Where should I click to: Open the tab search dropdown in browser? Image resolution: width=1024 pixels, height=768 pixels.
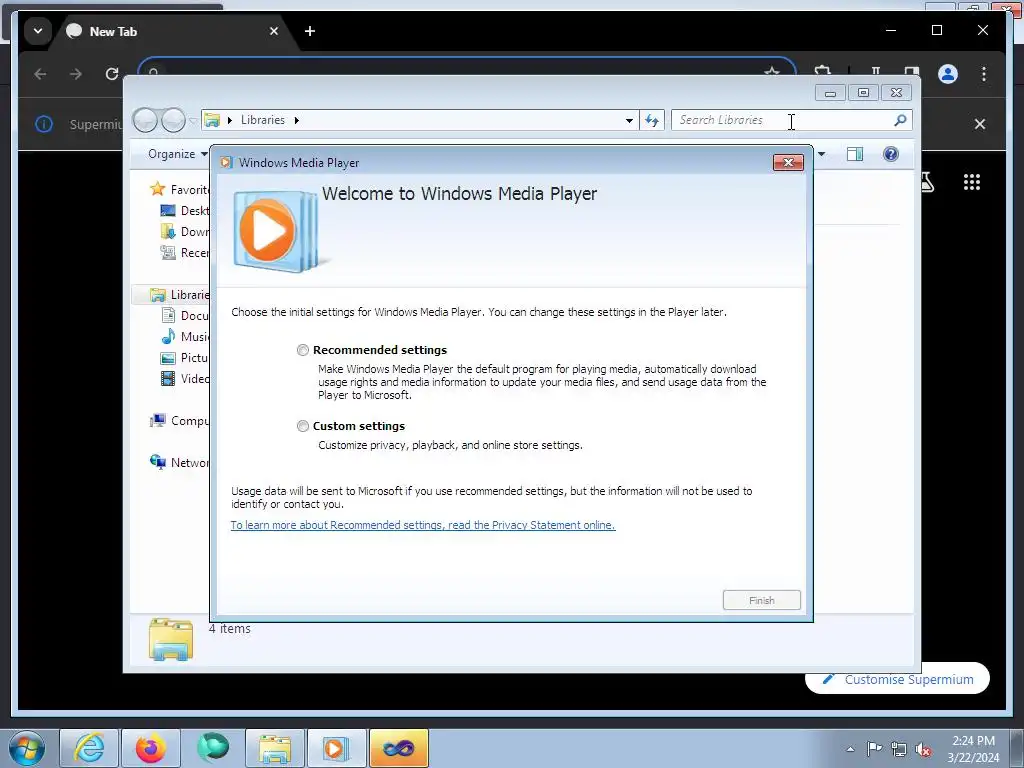tap(38, 31)
